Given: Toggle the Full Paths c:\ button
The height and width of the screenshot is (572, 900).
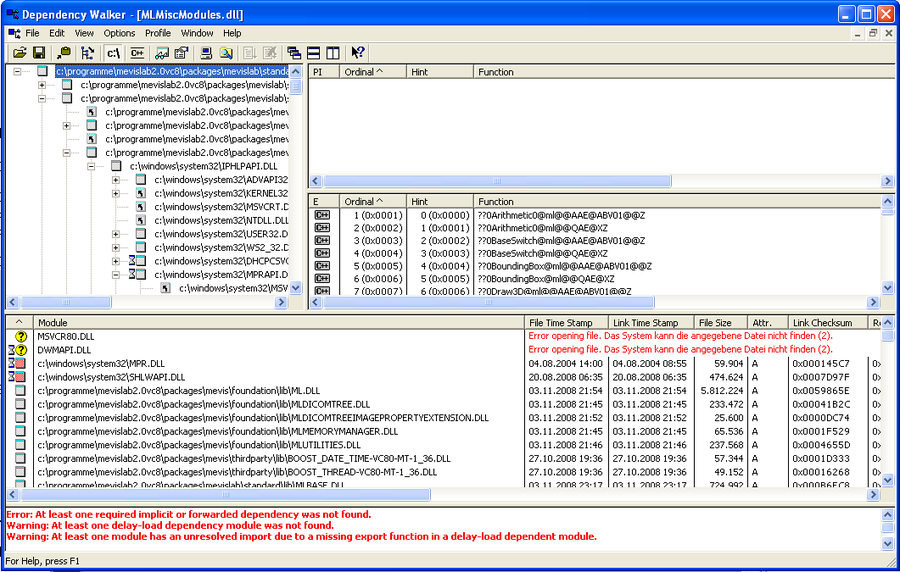Looking at the screenshot, I should click(113, 53).
